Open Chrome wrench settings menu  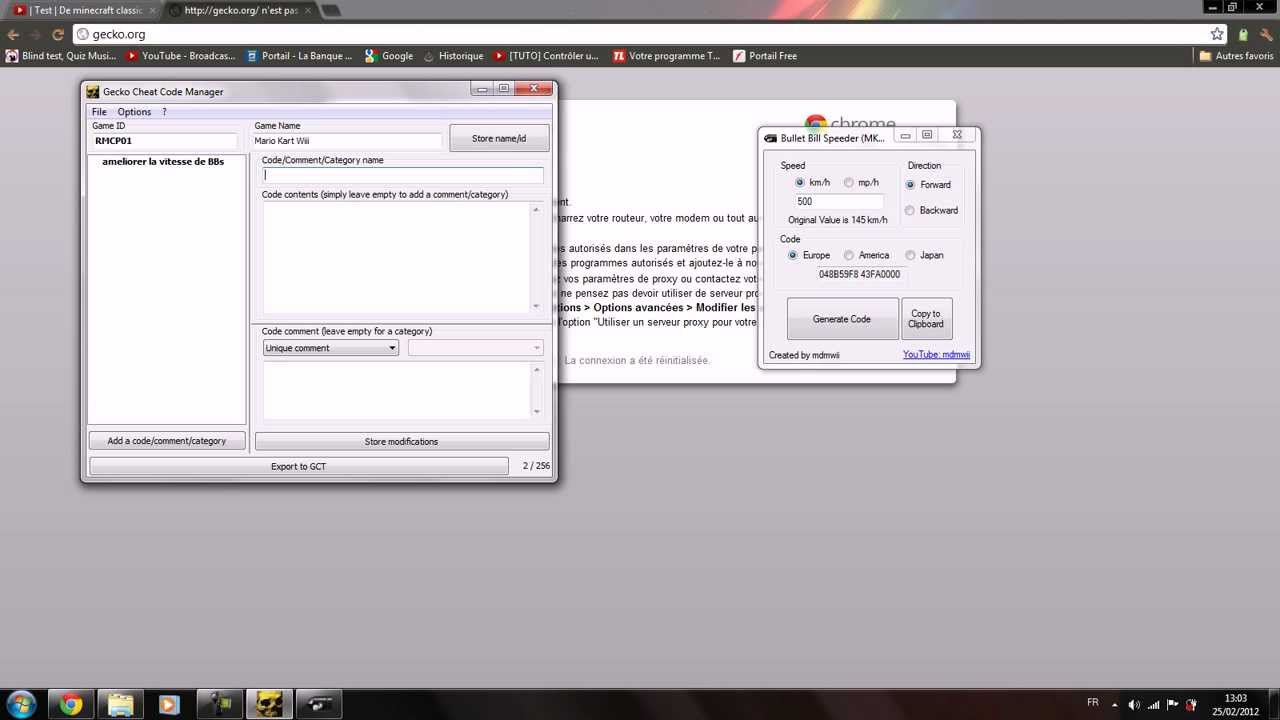click(x=1266, y=34)
